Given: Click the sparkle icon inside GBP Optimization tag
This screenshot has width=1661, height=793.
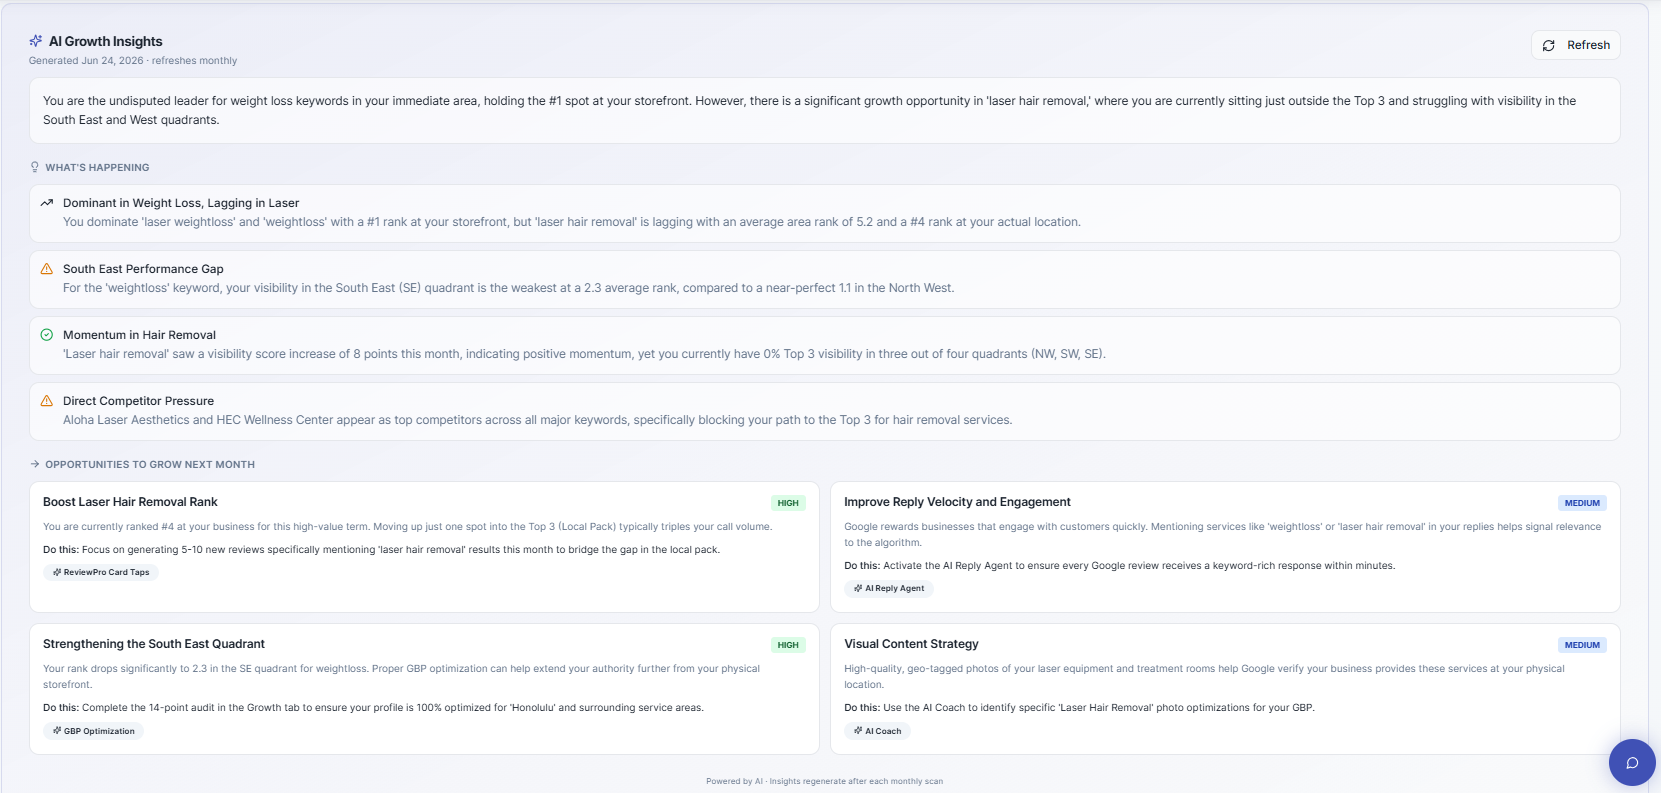Looking at the screenshot, I should click(x=57, y=731).
